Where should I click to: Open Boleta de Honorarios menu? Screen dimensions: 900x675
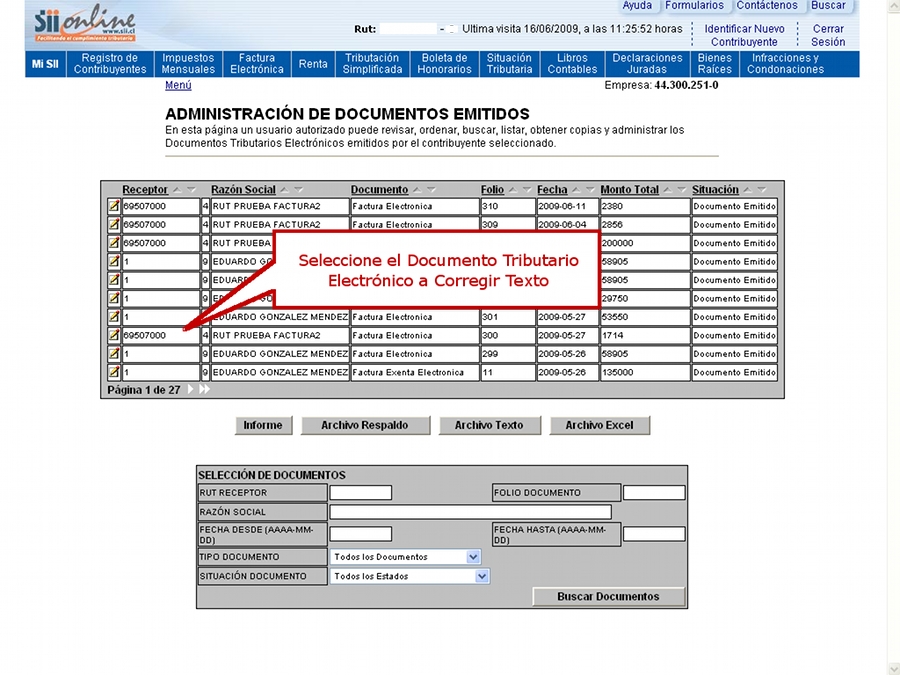[444, 64]
